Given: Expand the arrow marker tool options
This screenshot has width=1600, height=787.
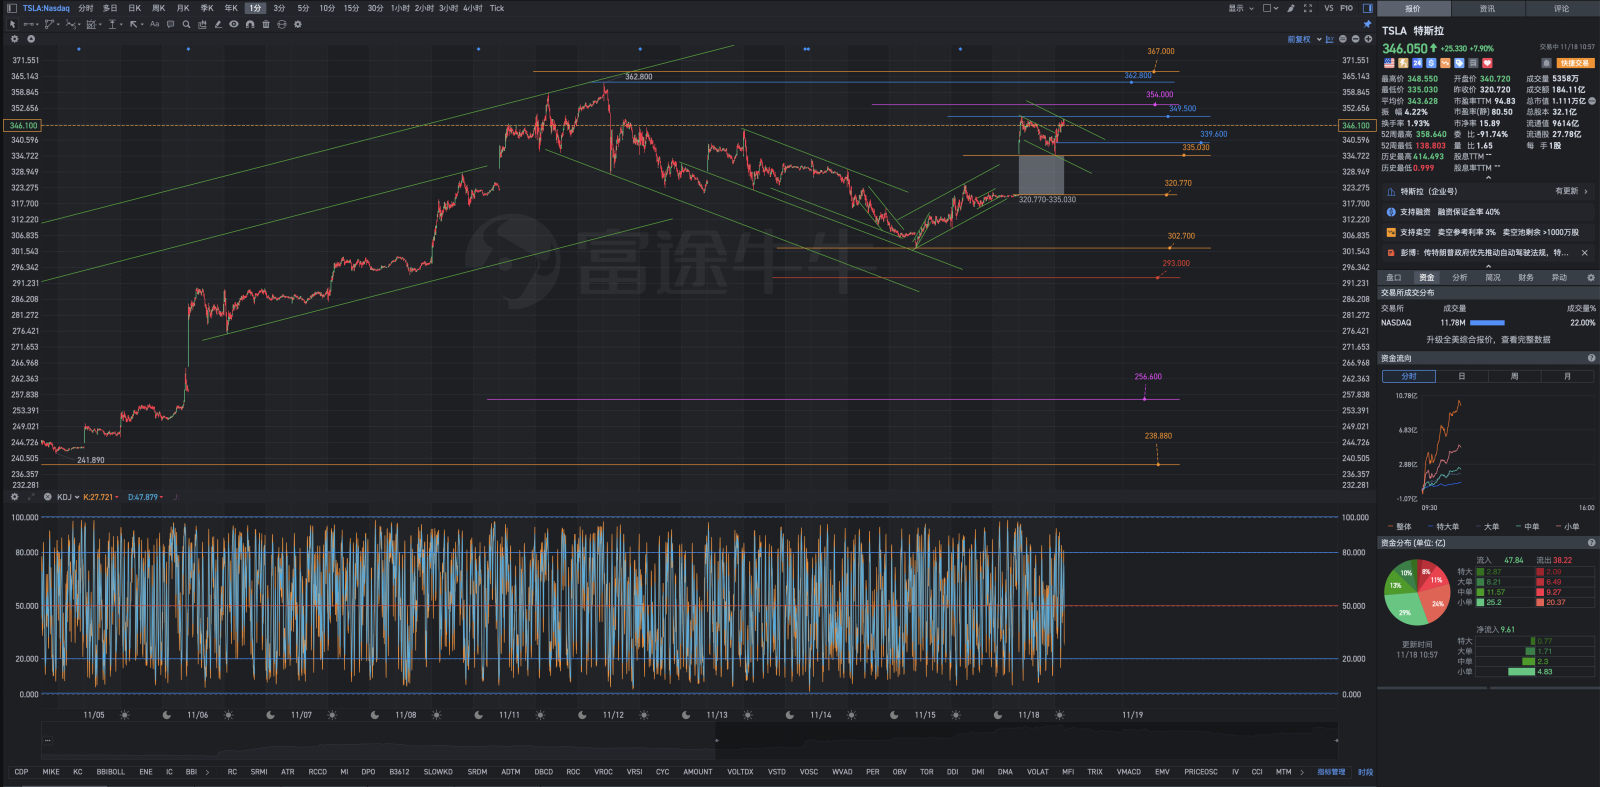Looking at the screenshot, I should (x=142, y=24).
